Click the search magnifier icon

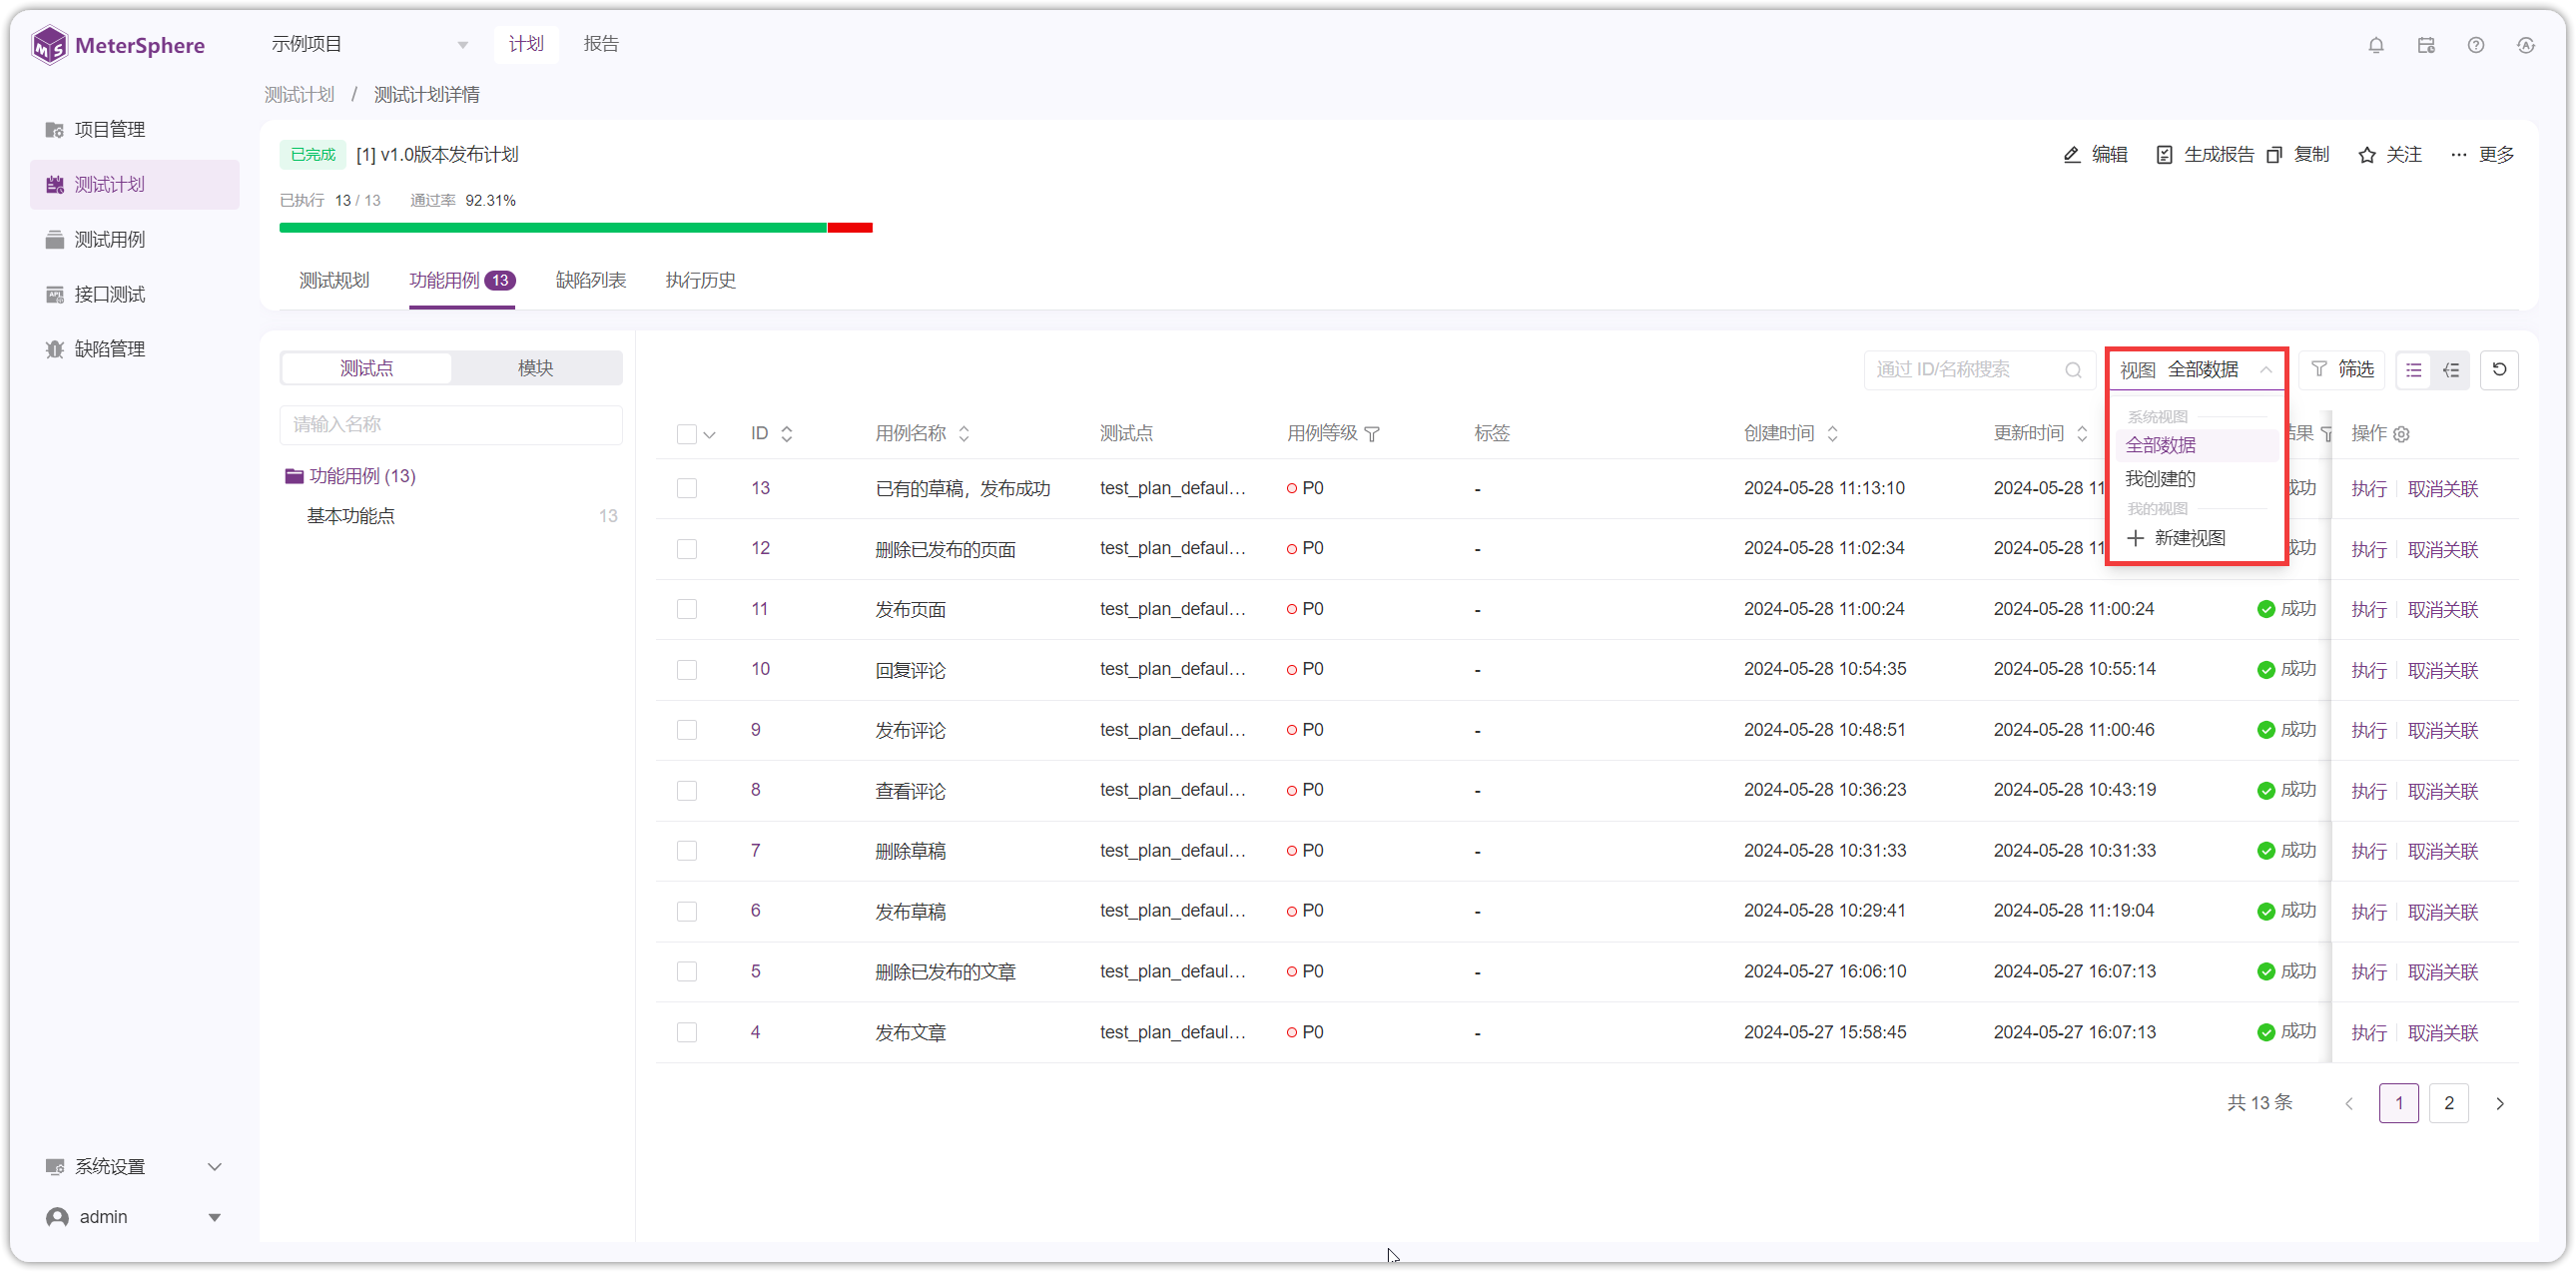tap(2073, 370)
